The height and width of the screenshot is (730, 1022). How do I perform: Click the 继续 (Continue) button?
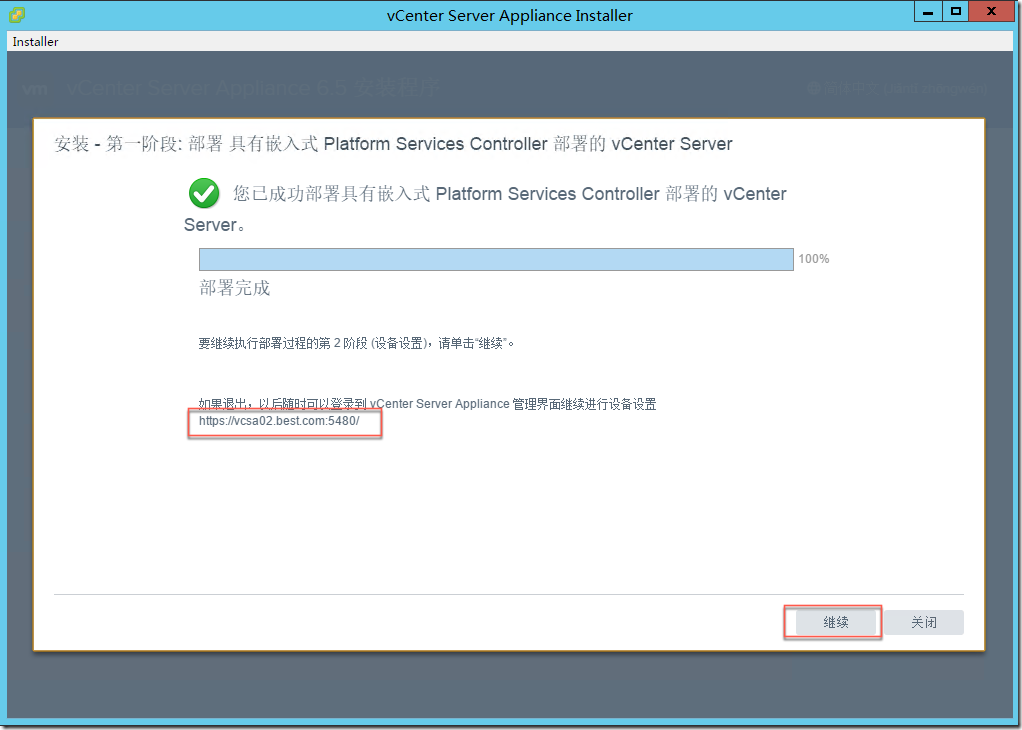836,622
